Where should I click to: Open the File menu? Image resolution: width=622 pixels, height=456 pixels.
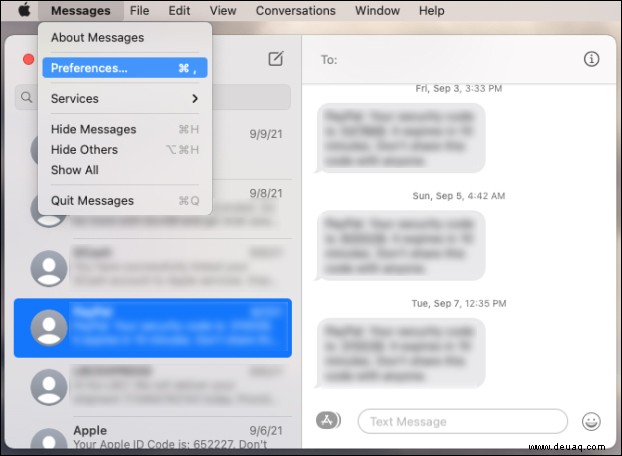pyautogui.click(x=140, y=11)
